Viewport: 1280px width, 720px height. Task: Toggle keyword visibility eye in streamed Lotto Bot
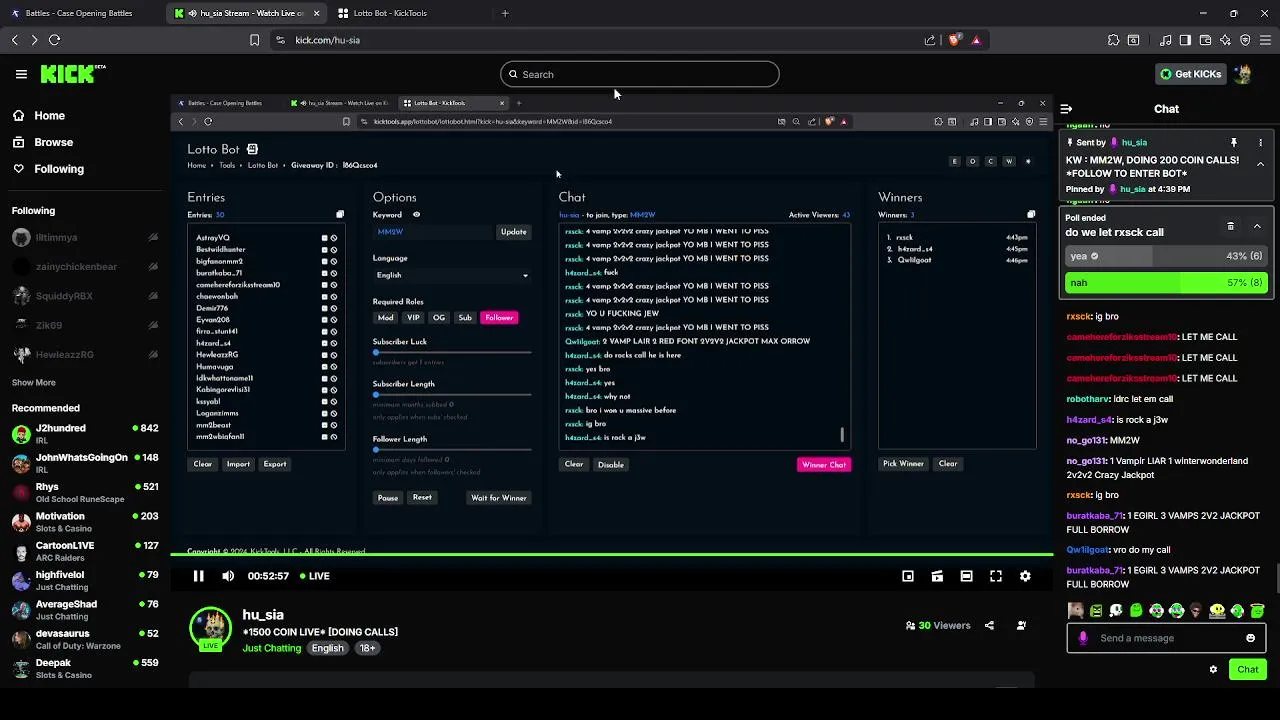(x=416, y=215)
